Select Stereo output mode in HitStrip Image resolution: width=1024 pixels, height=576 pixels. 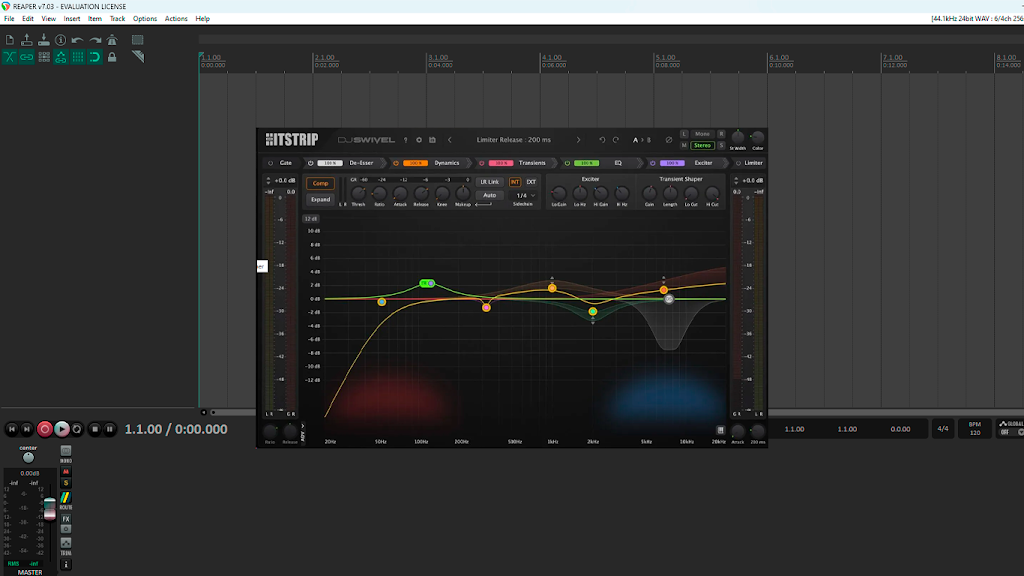702,146
